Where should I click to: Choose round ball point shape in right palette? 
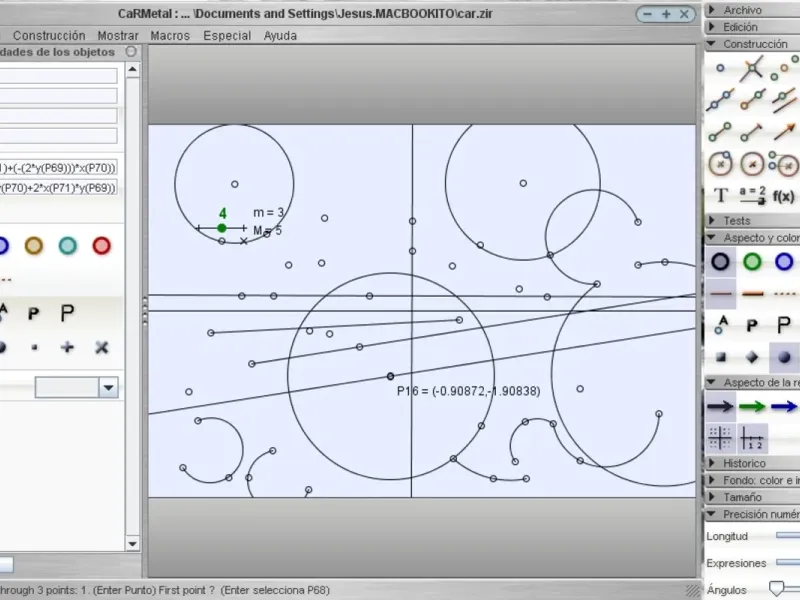(x=784, y=357)
